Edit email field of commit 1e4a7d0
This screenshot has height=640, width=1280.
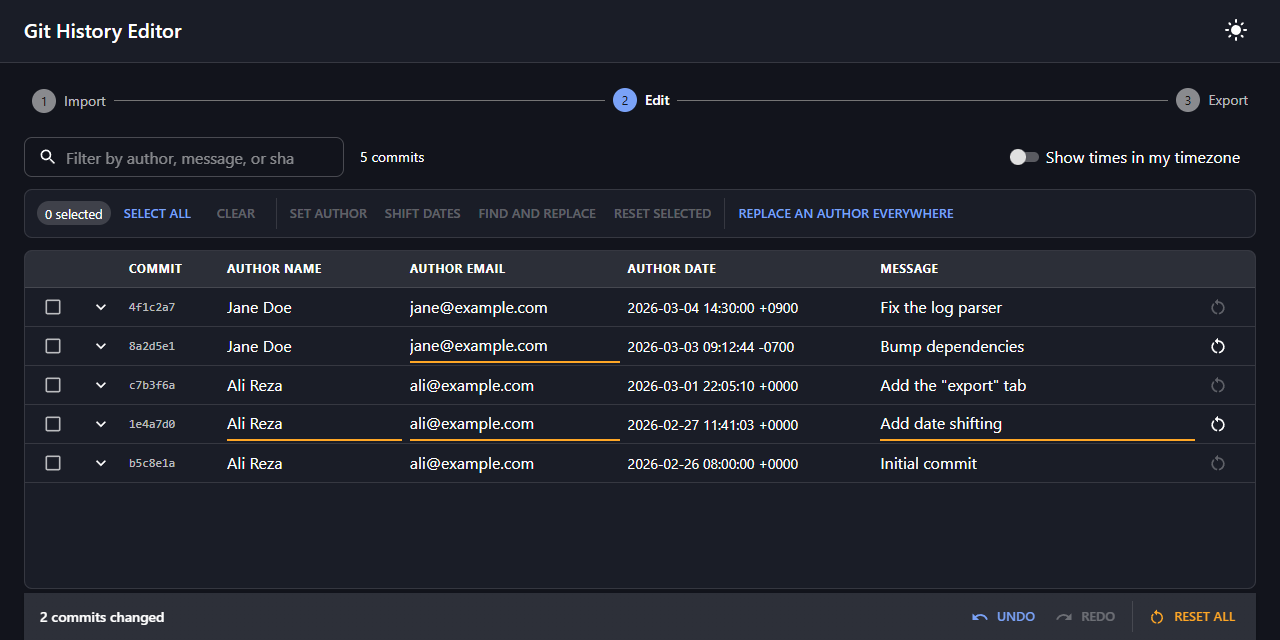[514, 424]
